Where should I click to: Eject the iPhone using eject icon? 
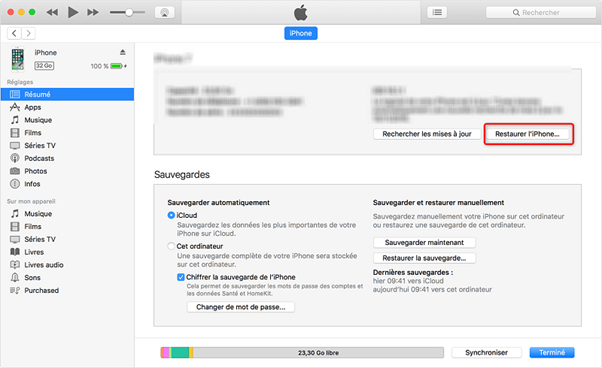pyautogui.click(x=122, y=52)
